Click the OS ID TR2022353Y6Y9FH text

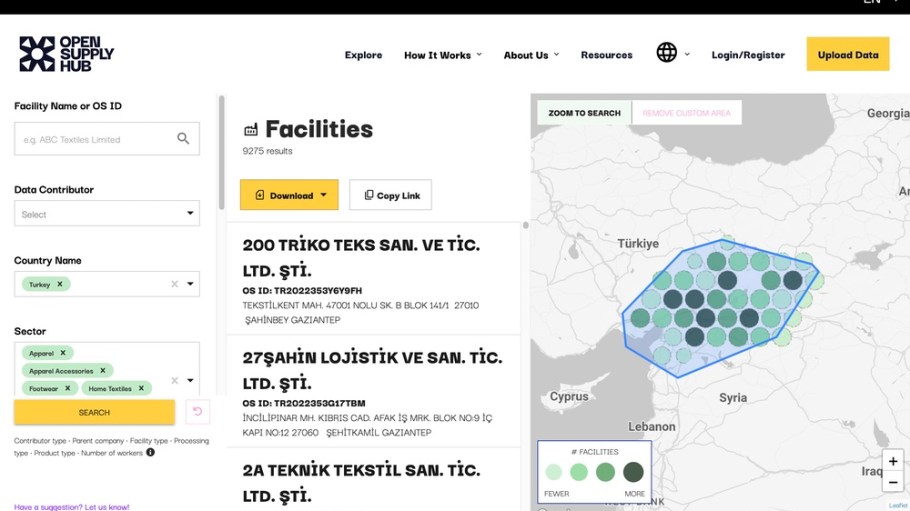pyautogui.click(x=302, y=290)
